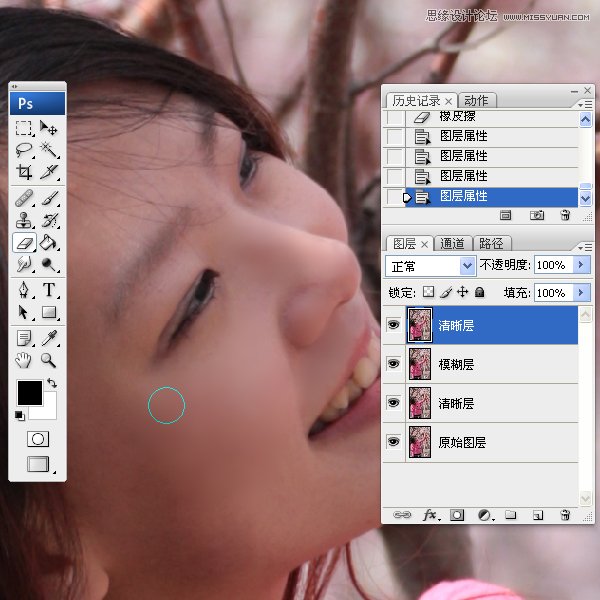Create a new group folder in Layers panel
The image size is (600, 600).
pos(510,515)
